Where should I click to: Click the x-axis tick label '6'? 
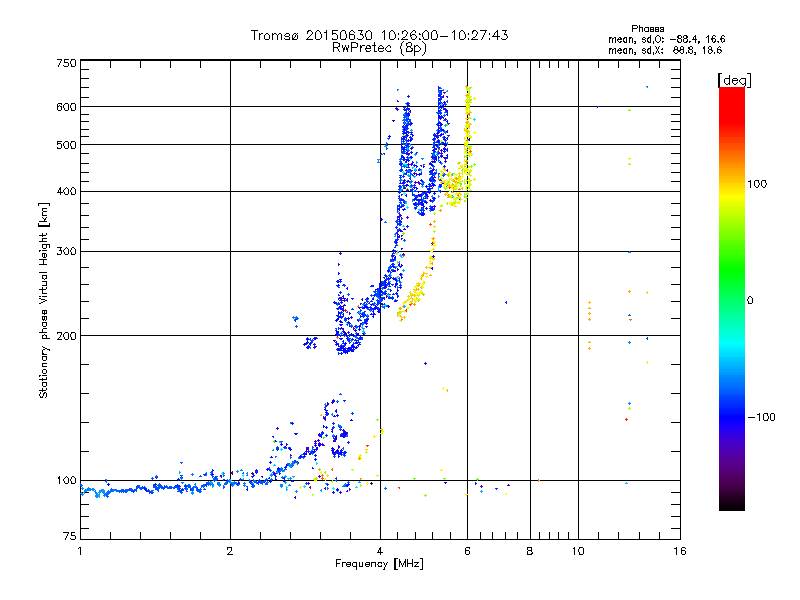pyautogui.click(x=467, y=551)
